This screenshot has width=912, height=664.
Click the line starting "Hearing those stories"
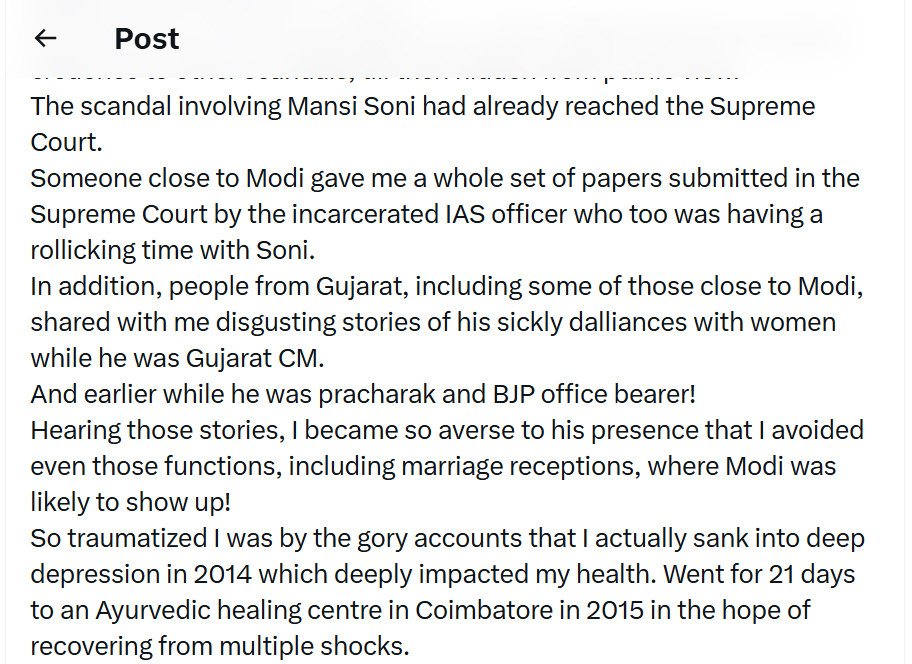[446, 430]
